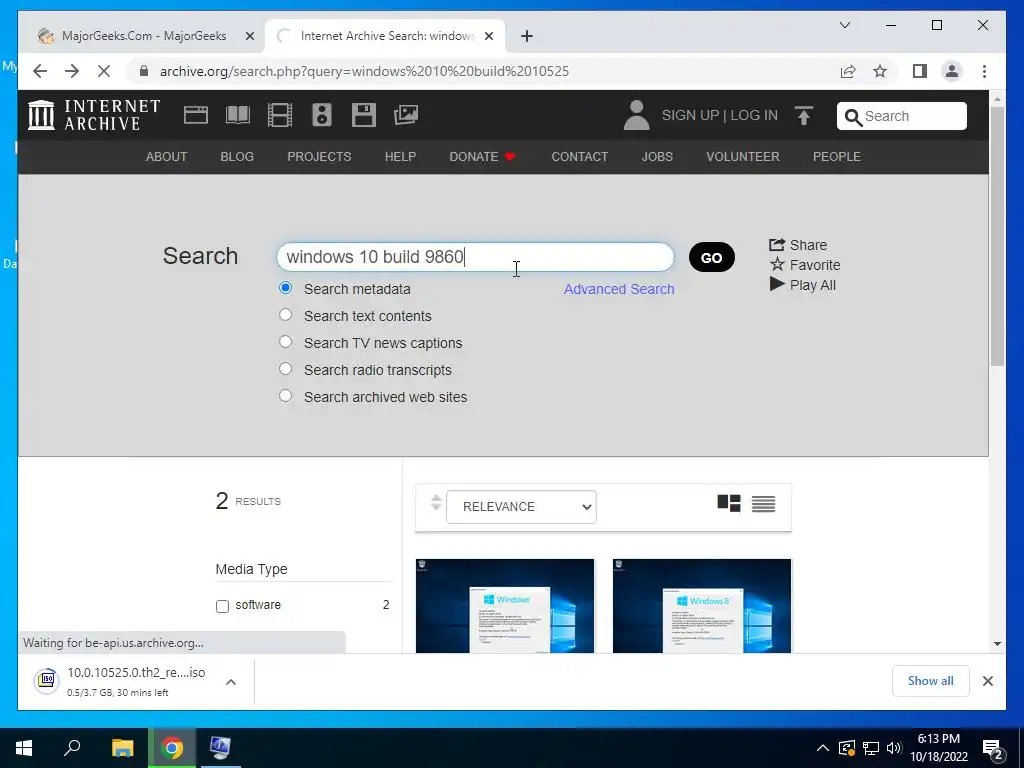Click the LOG IN link
This screenshot has width=1024, height=768.
tap(754, 116)
